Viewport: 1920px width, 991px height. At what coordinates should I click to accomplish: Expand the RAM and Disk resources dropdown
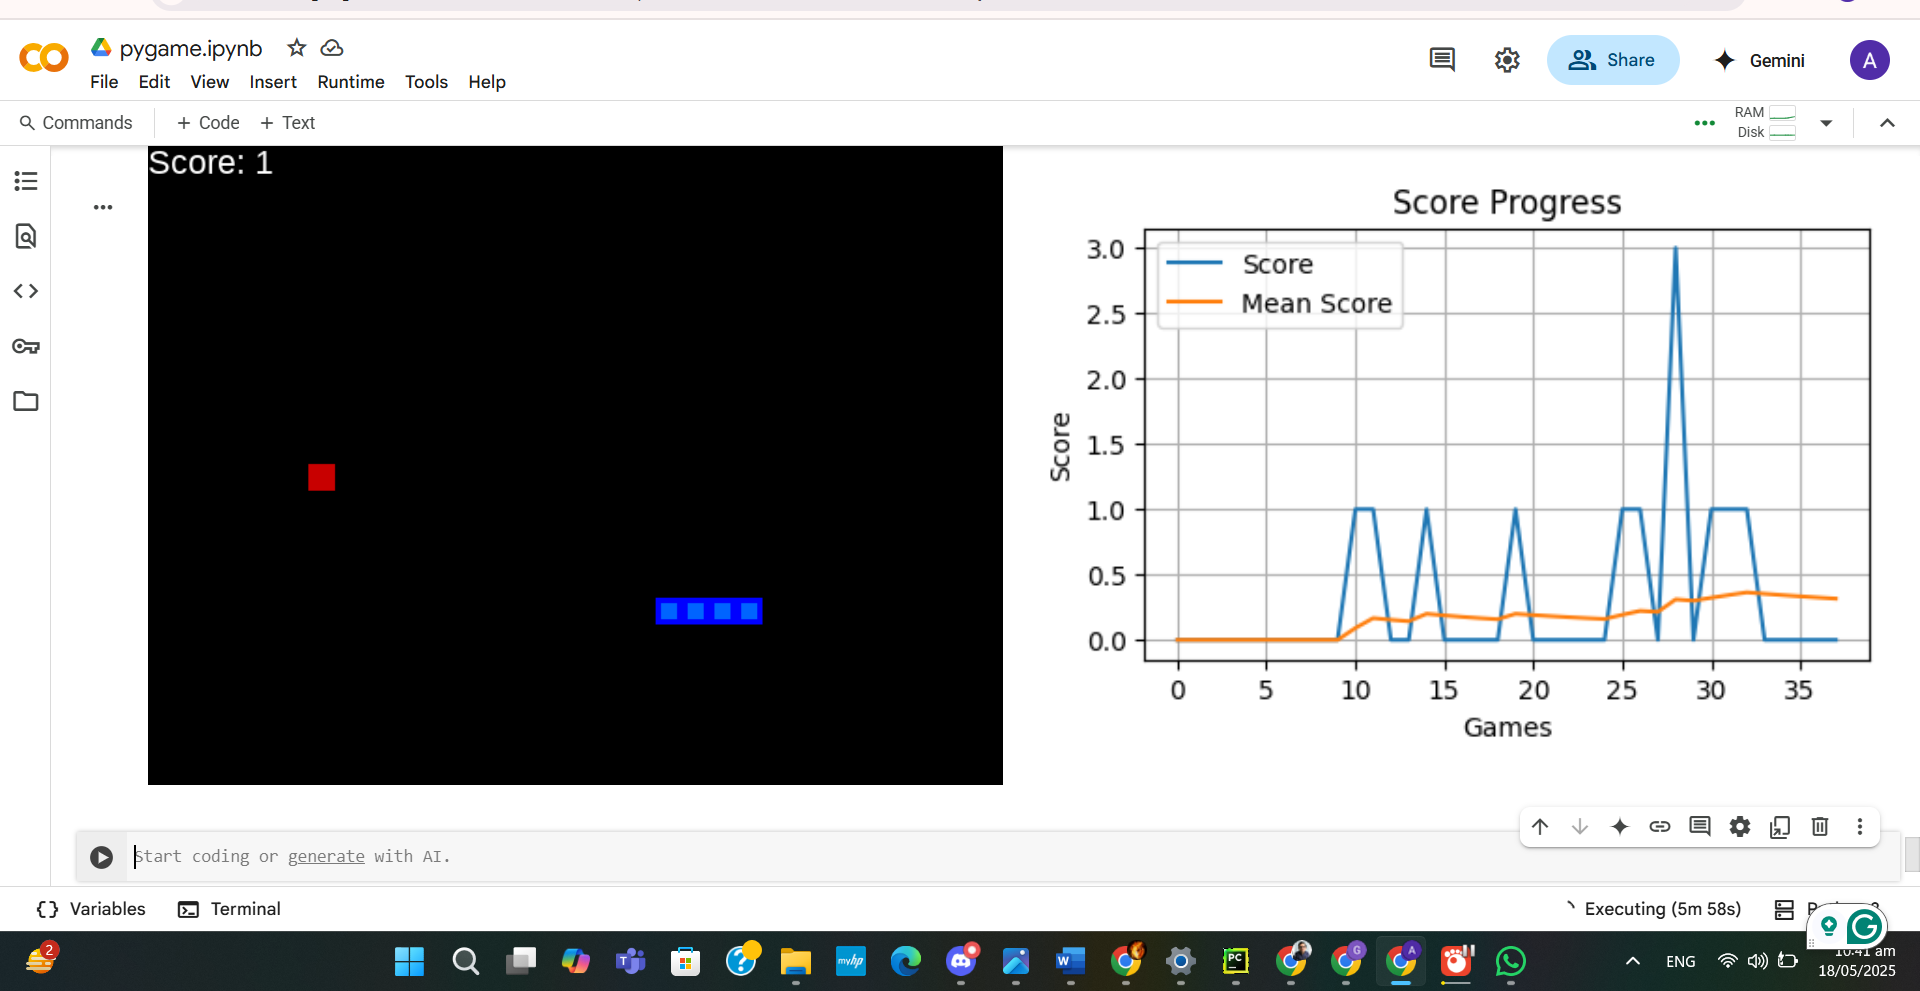click(1826, 123)
